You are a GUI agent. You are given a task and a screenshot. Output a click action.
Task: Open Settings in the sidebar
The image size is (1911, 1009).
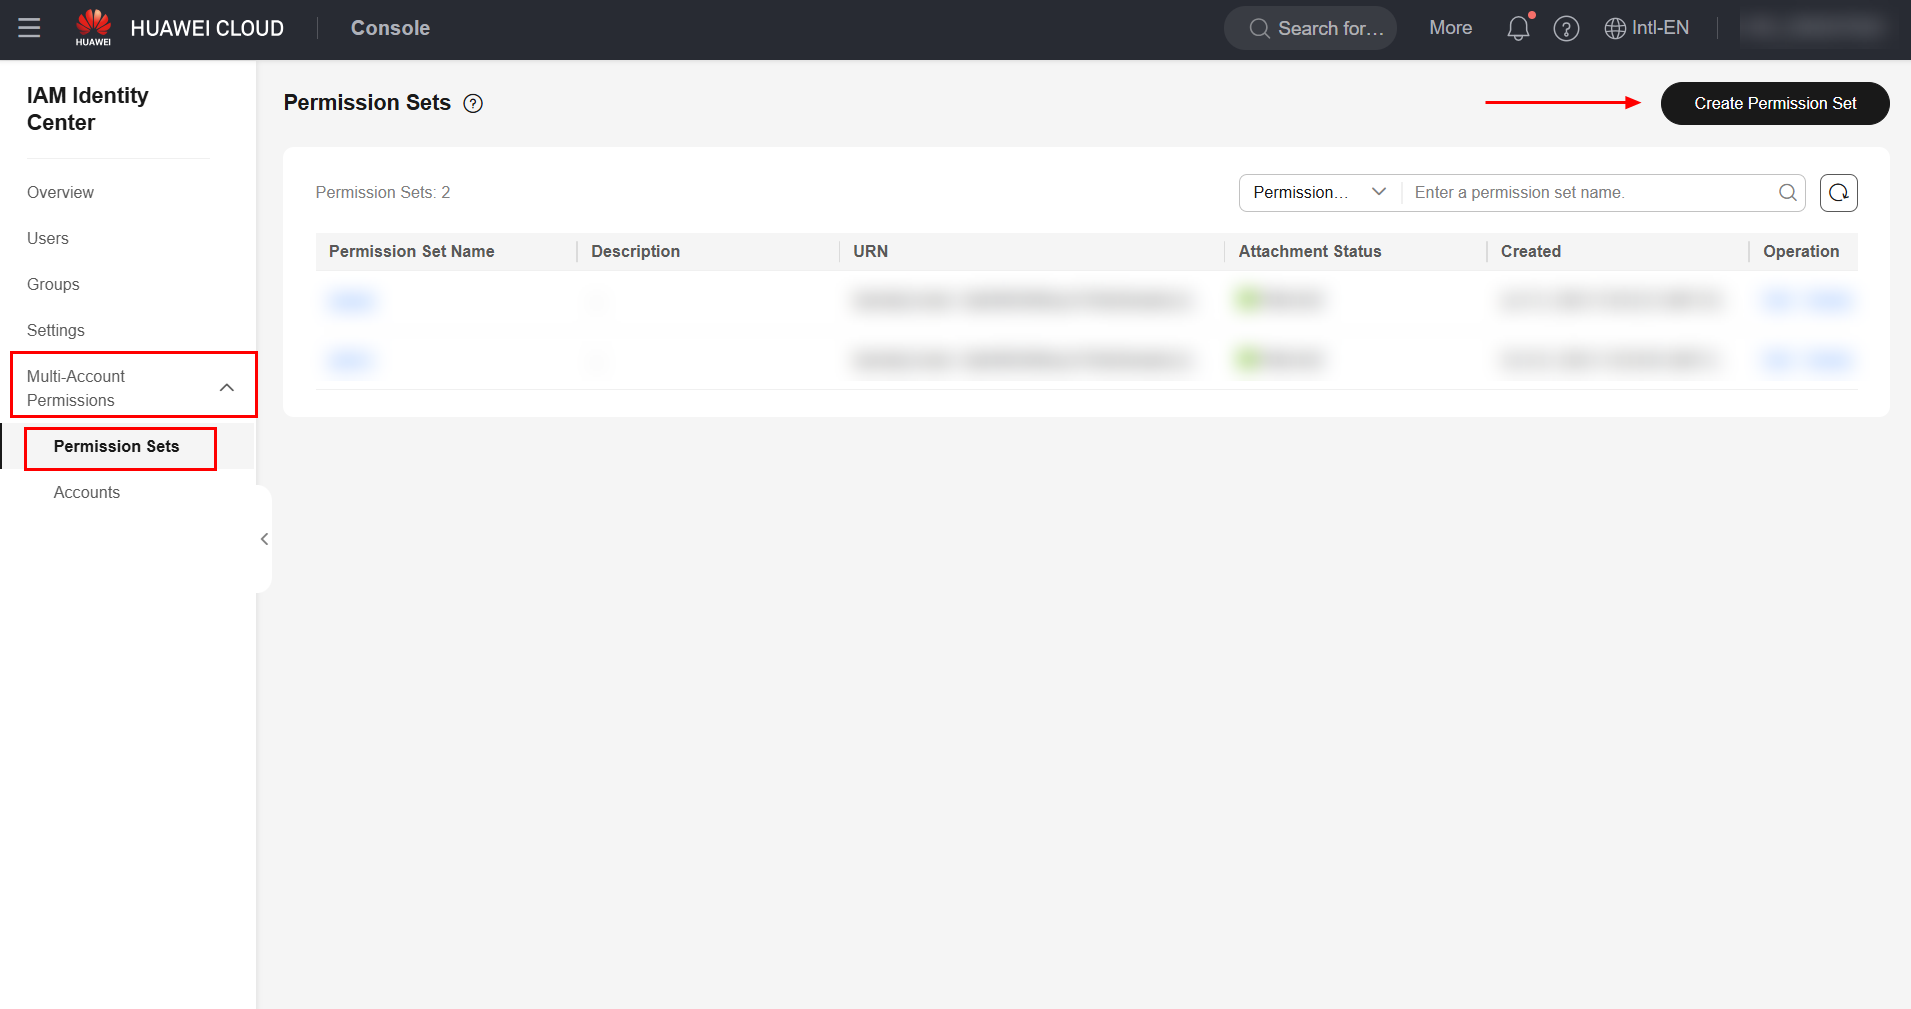click(x=56, y=330)
